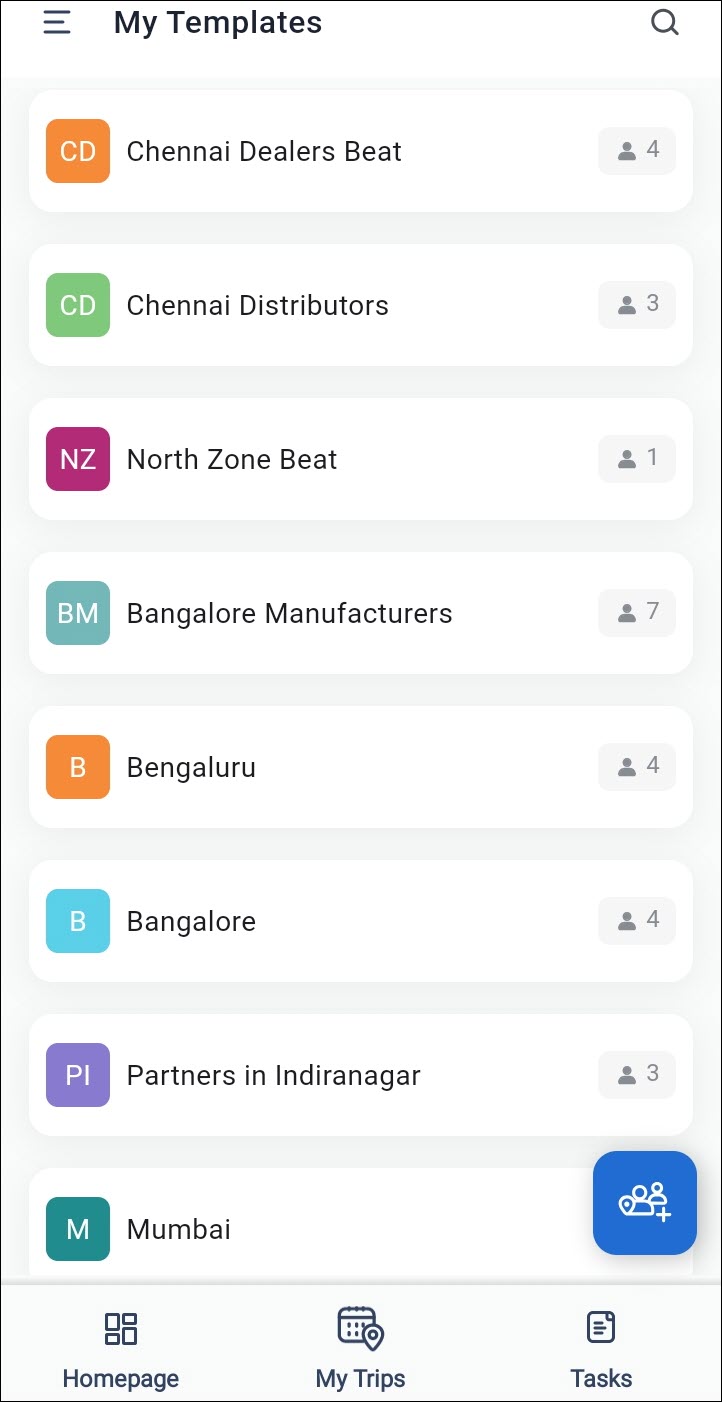Open the Partners in Indiranagar template
The width and height of the screenshot is (722, 1402).
361,1075
